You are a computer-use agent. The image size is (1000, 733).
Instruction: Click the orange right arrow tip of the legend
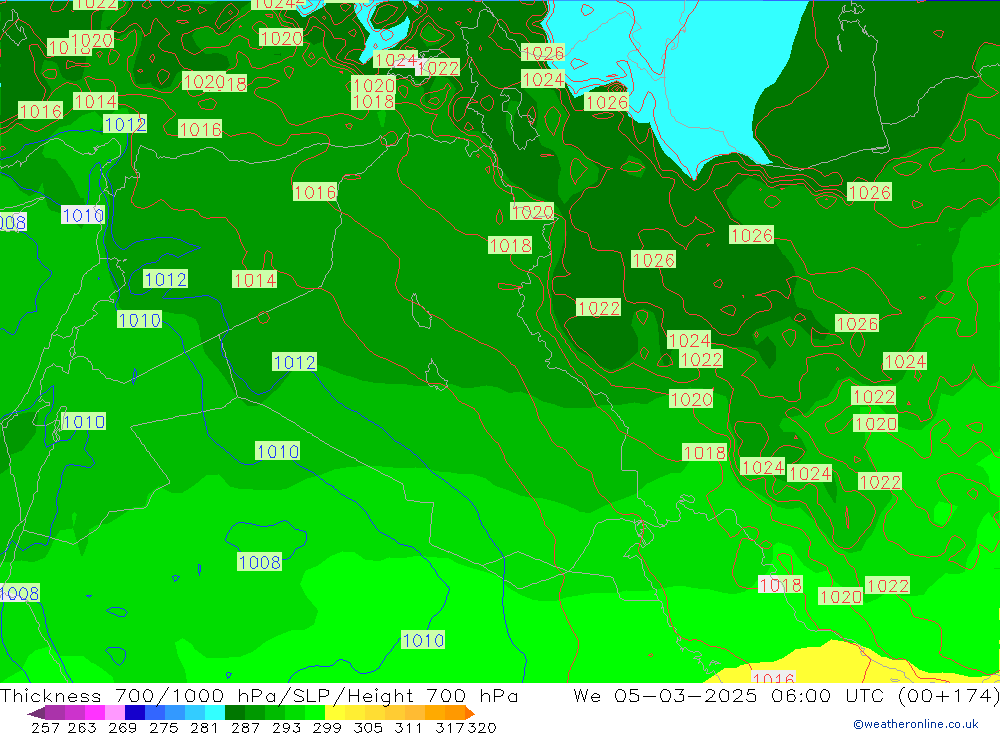click(470, 713)
